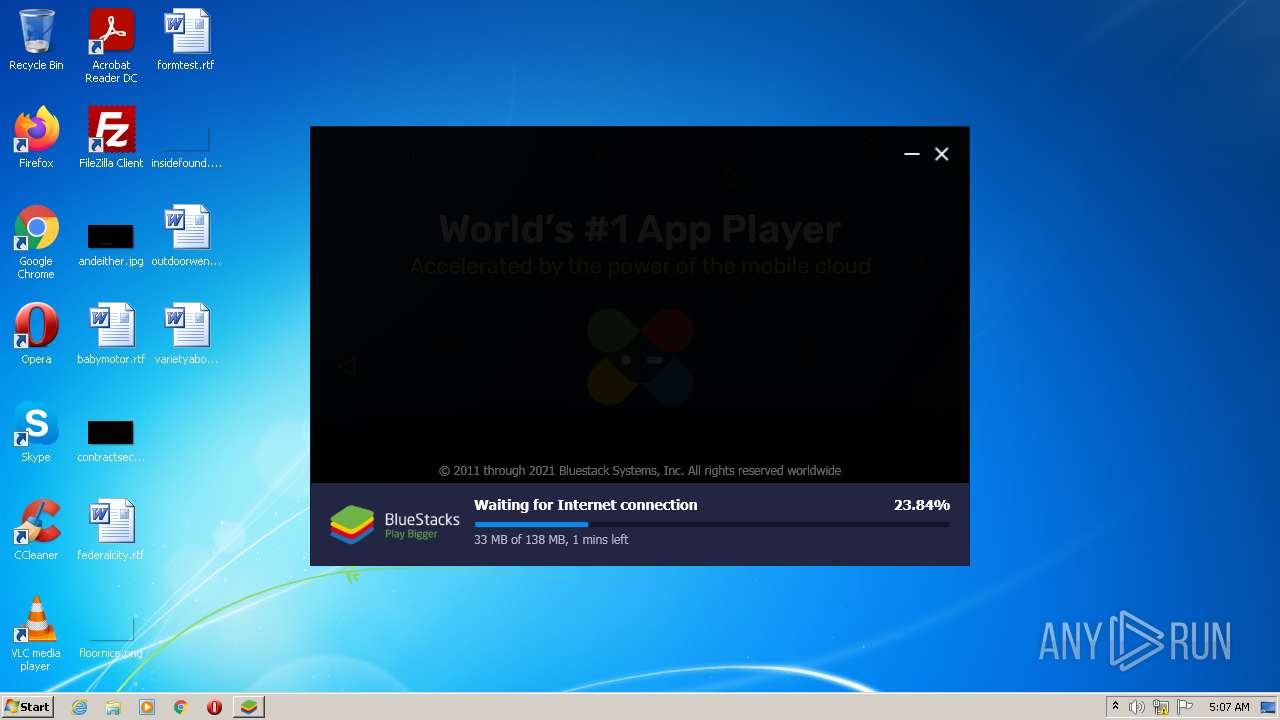Open varietyabo document icon
The height and width of the screenshot is (720, 1280).
click(186, 334)
